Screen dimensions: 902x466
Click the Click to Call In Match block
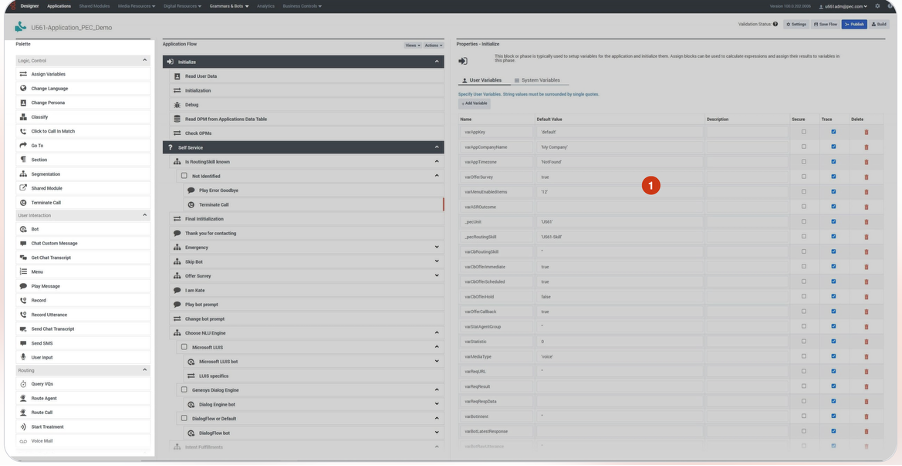tap(83, 131)
